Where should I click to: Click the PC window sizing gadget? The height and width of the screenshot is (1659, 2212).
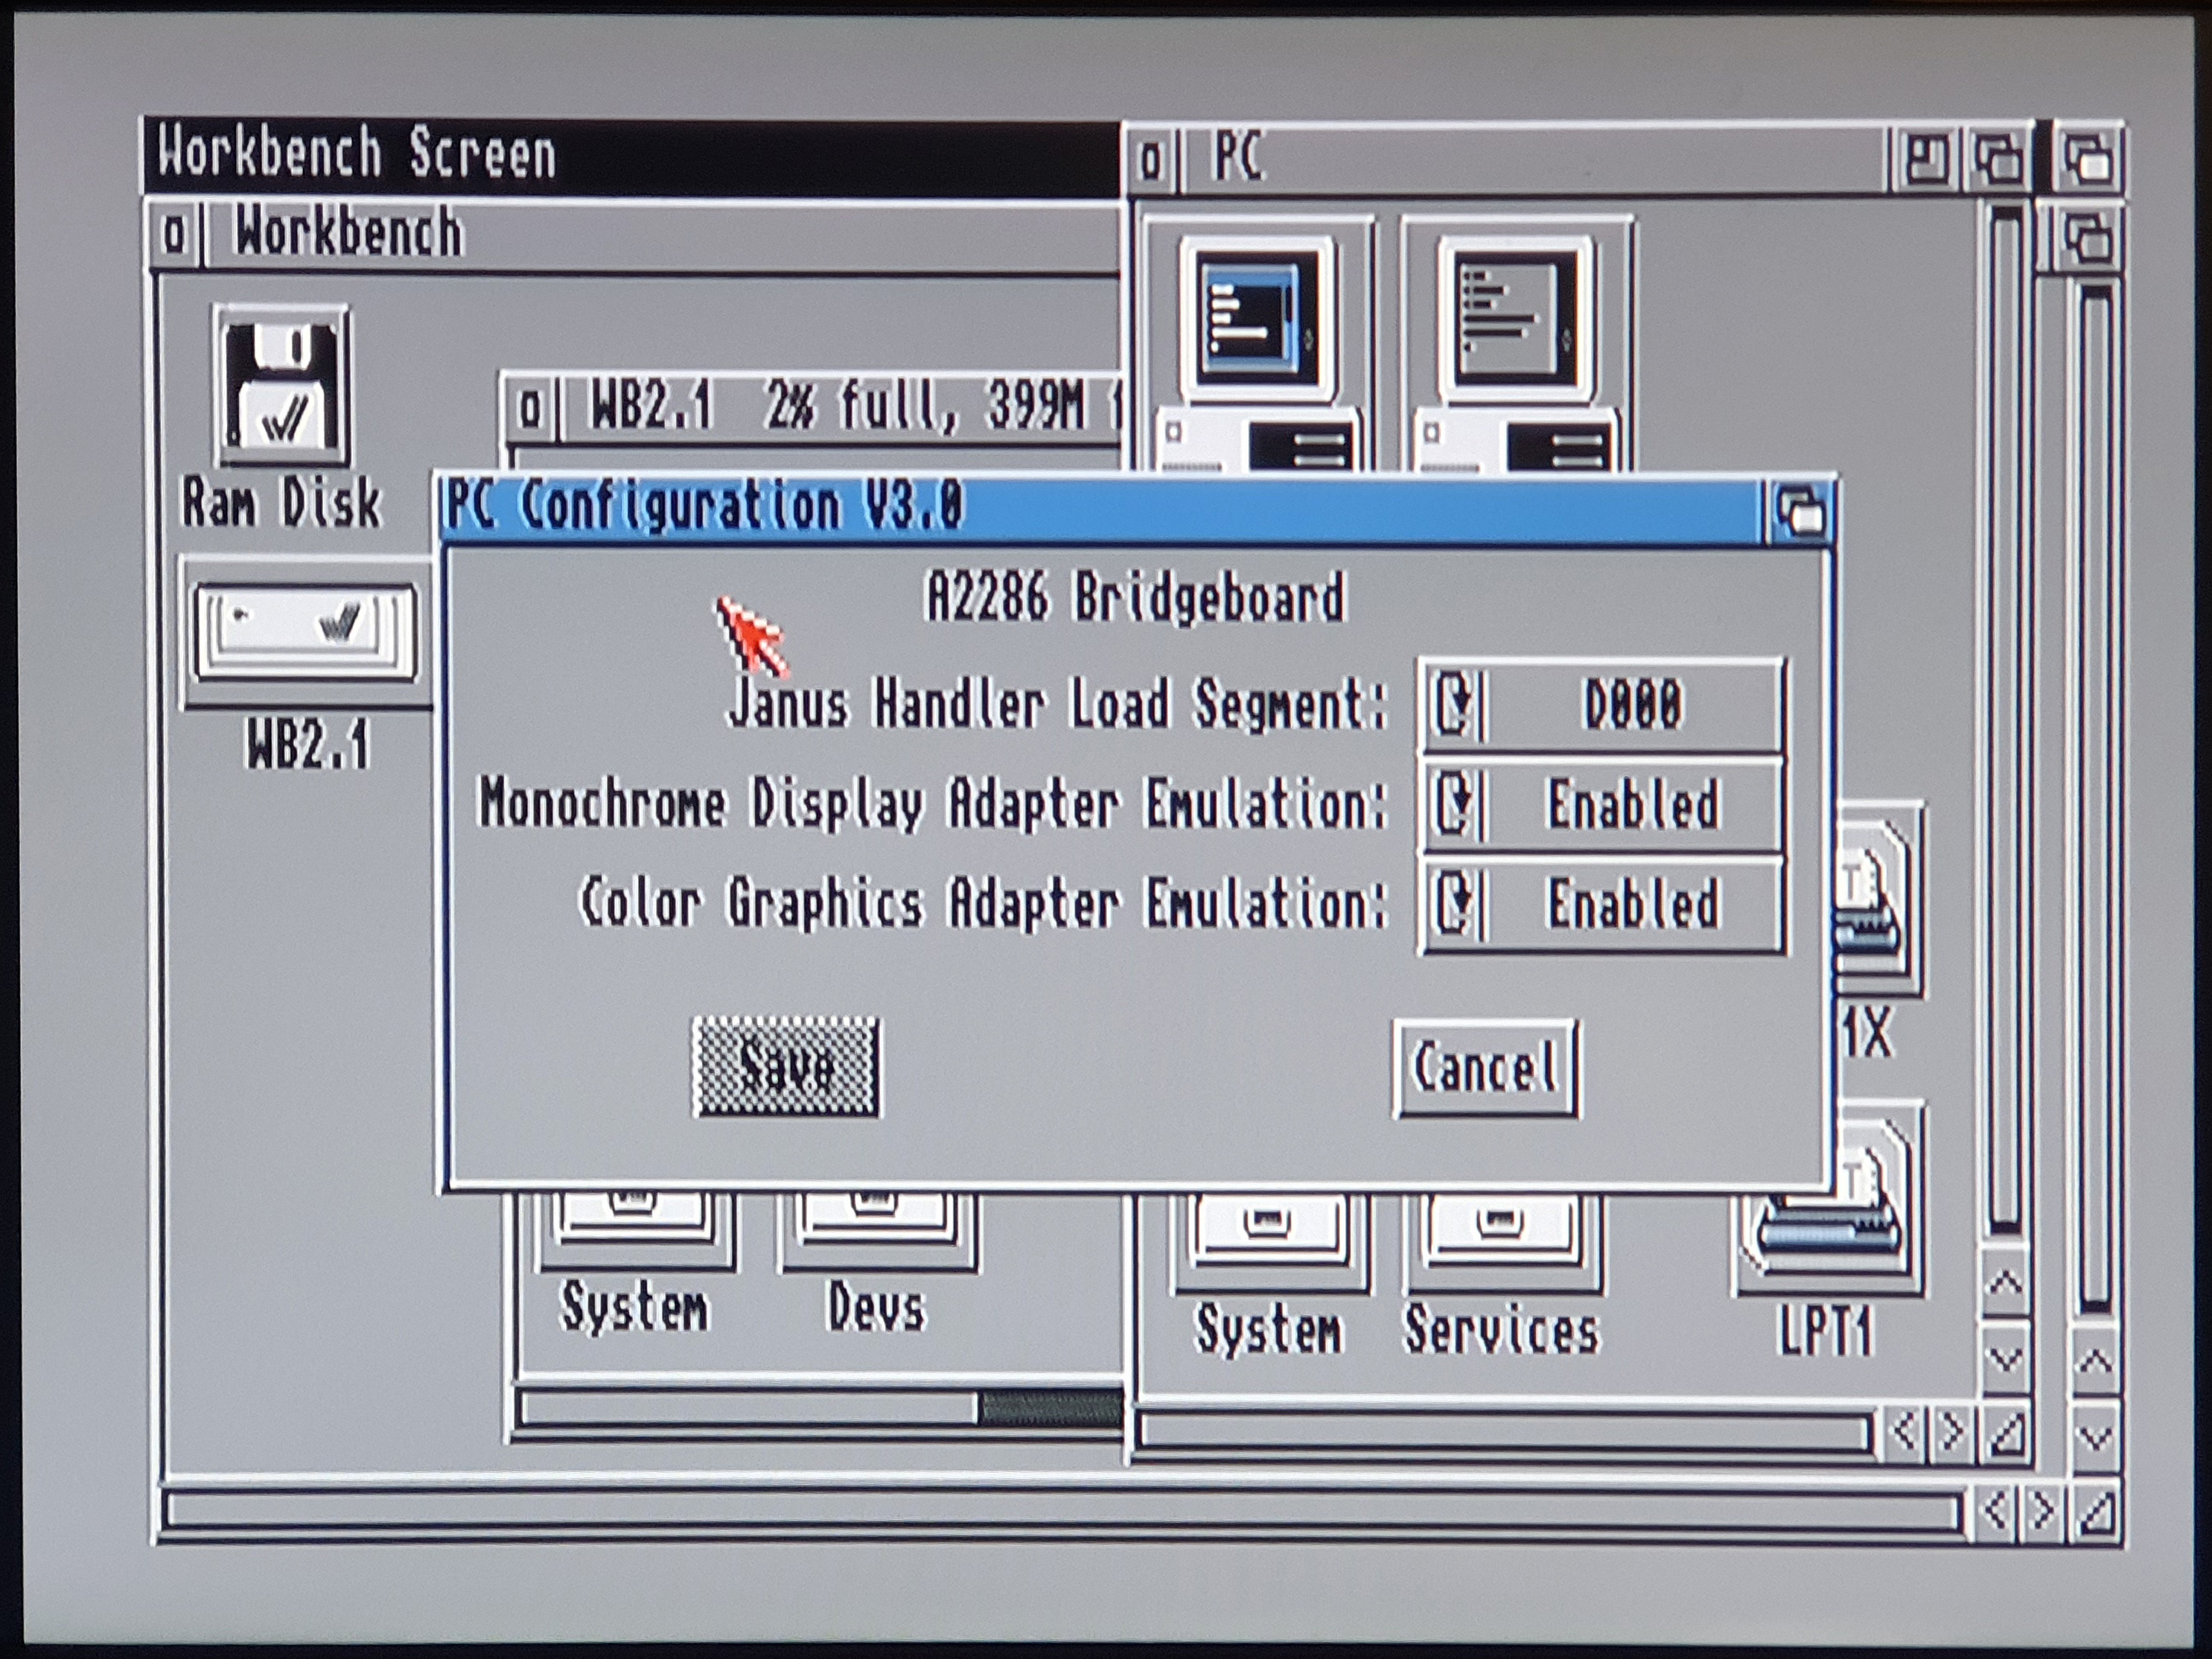2005,1435
